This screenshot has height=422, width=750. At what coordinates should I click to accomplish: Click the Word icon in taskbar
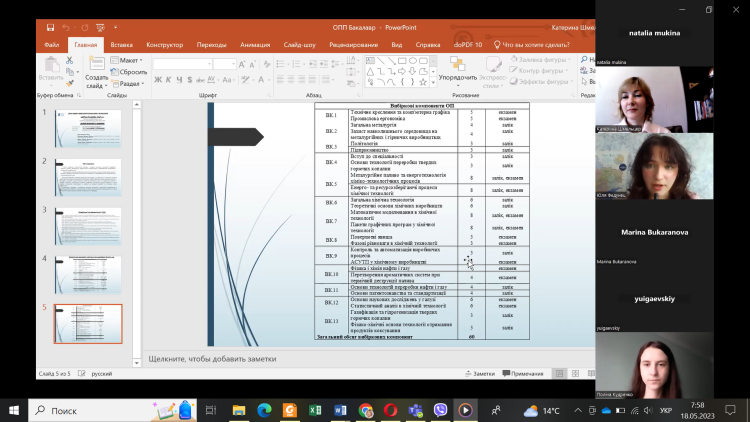339,410
